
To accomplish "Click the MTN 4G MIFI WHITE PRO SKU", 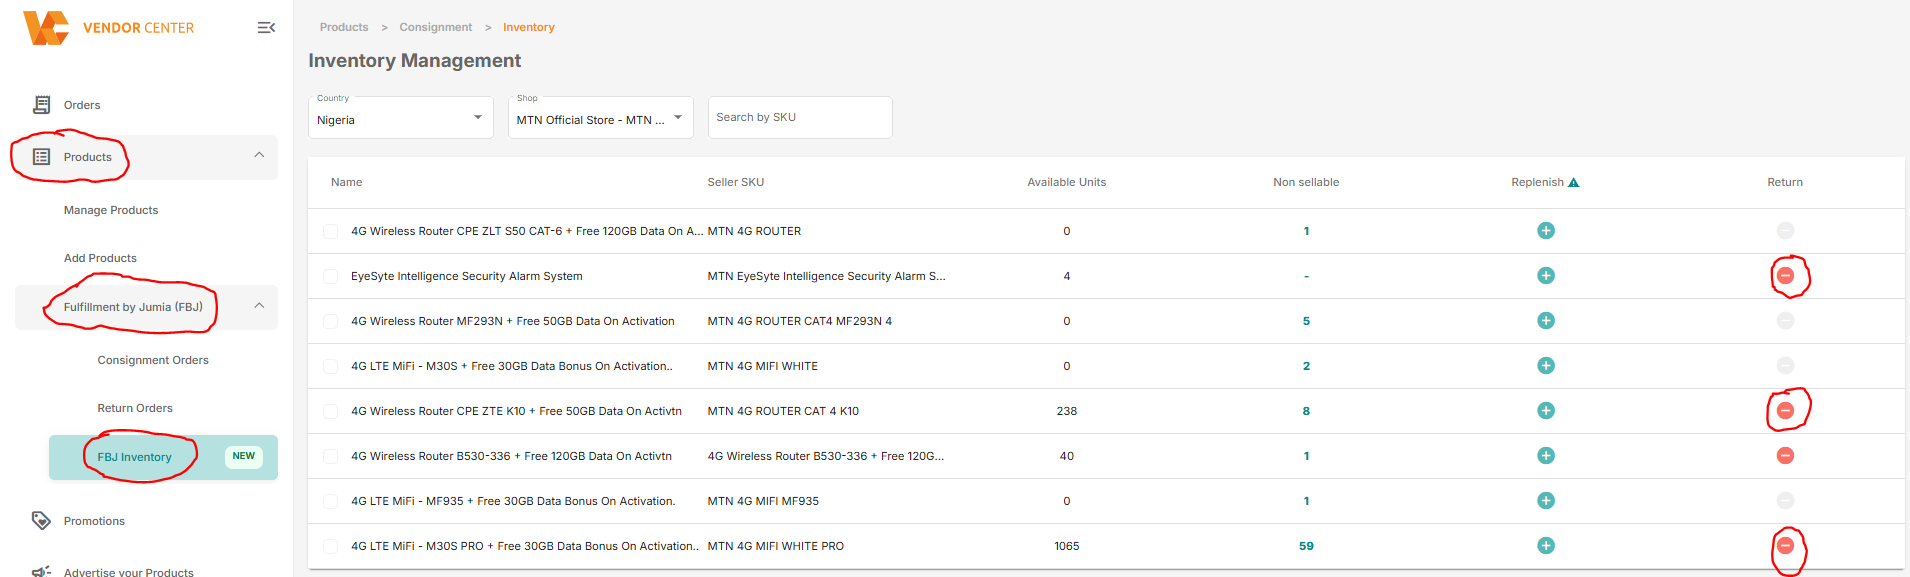I will 776,546.
